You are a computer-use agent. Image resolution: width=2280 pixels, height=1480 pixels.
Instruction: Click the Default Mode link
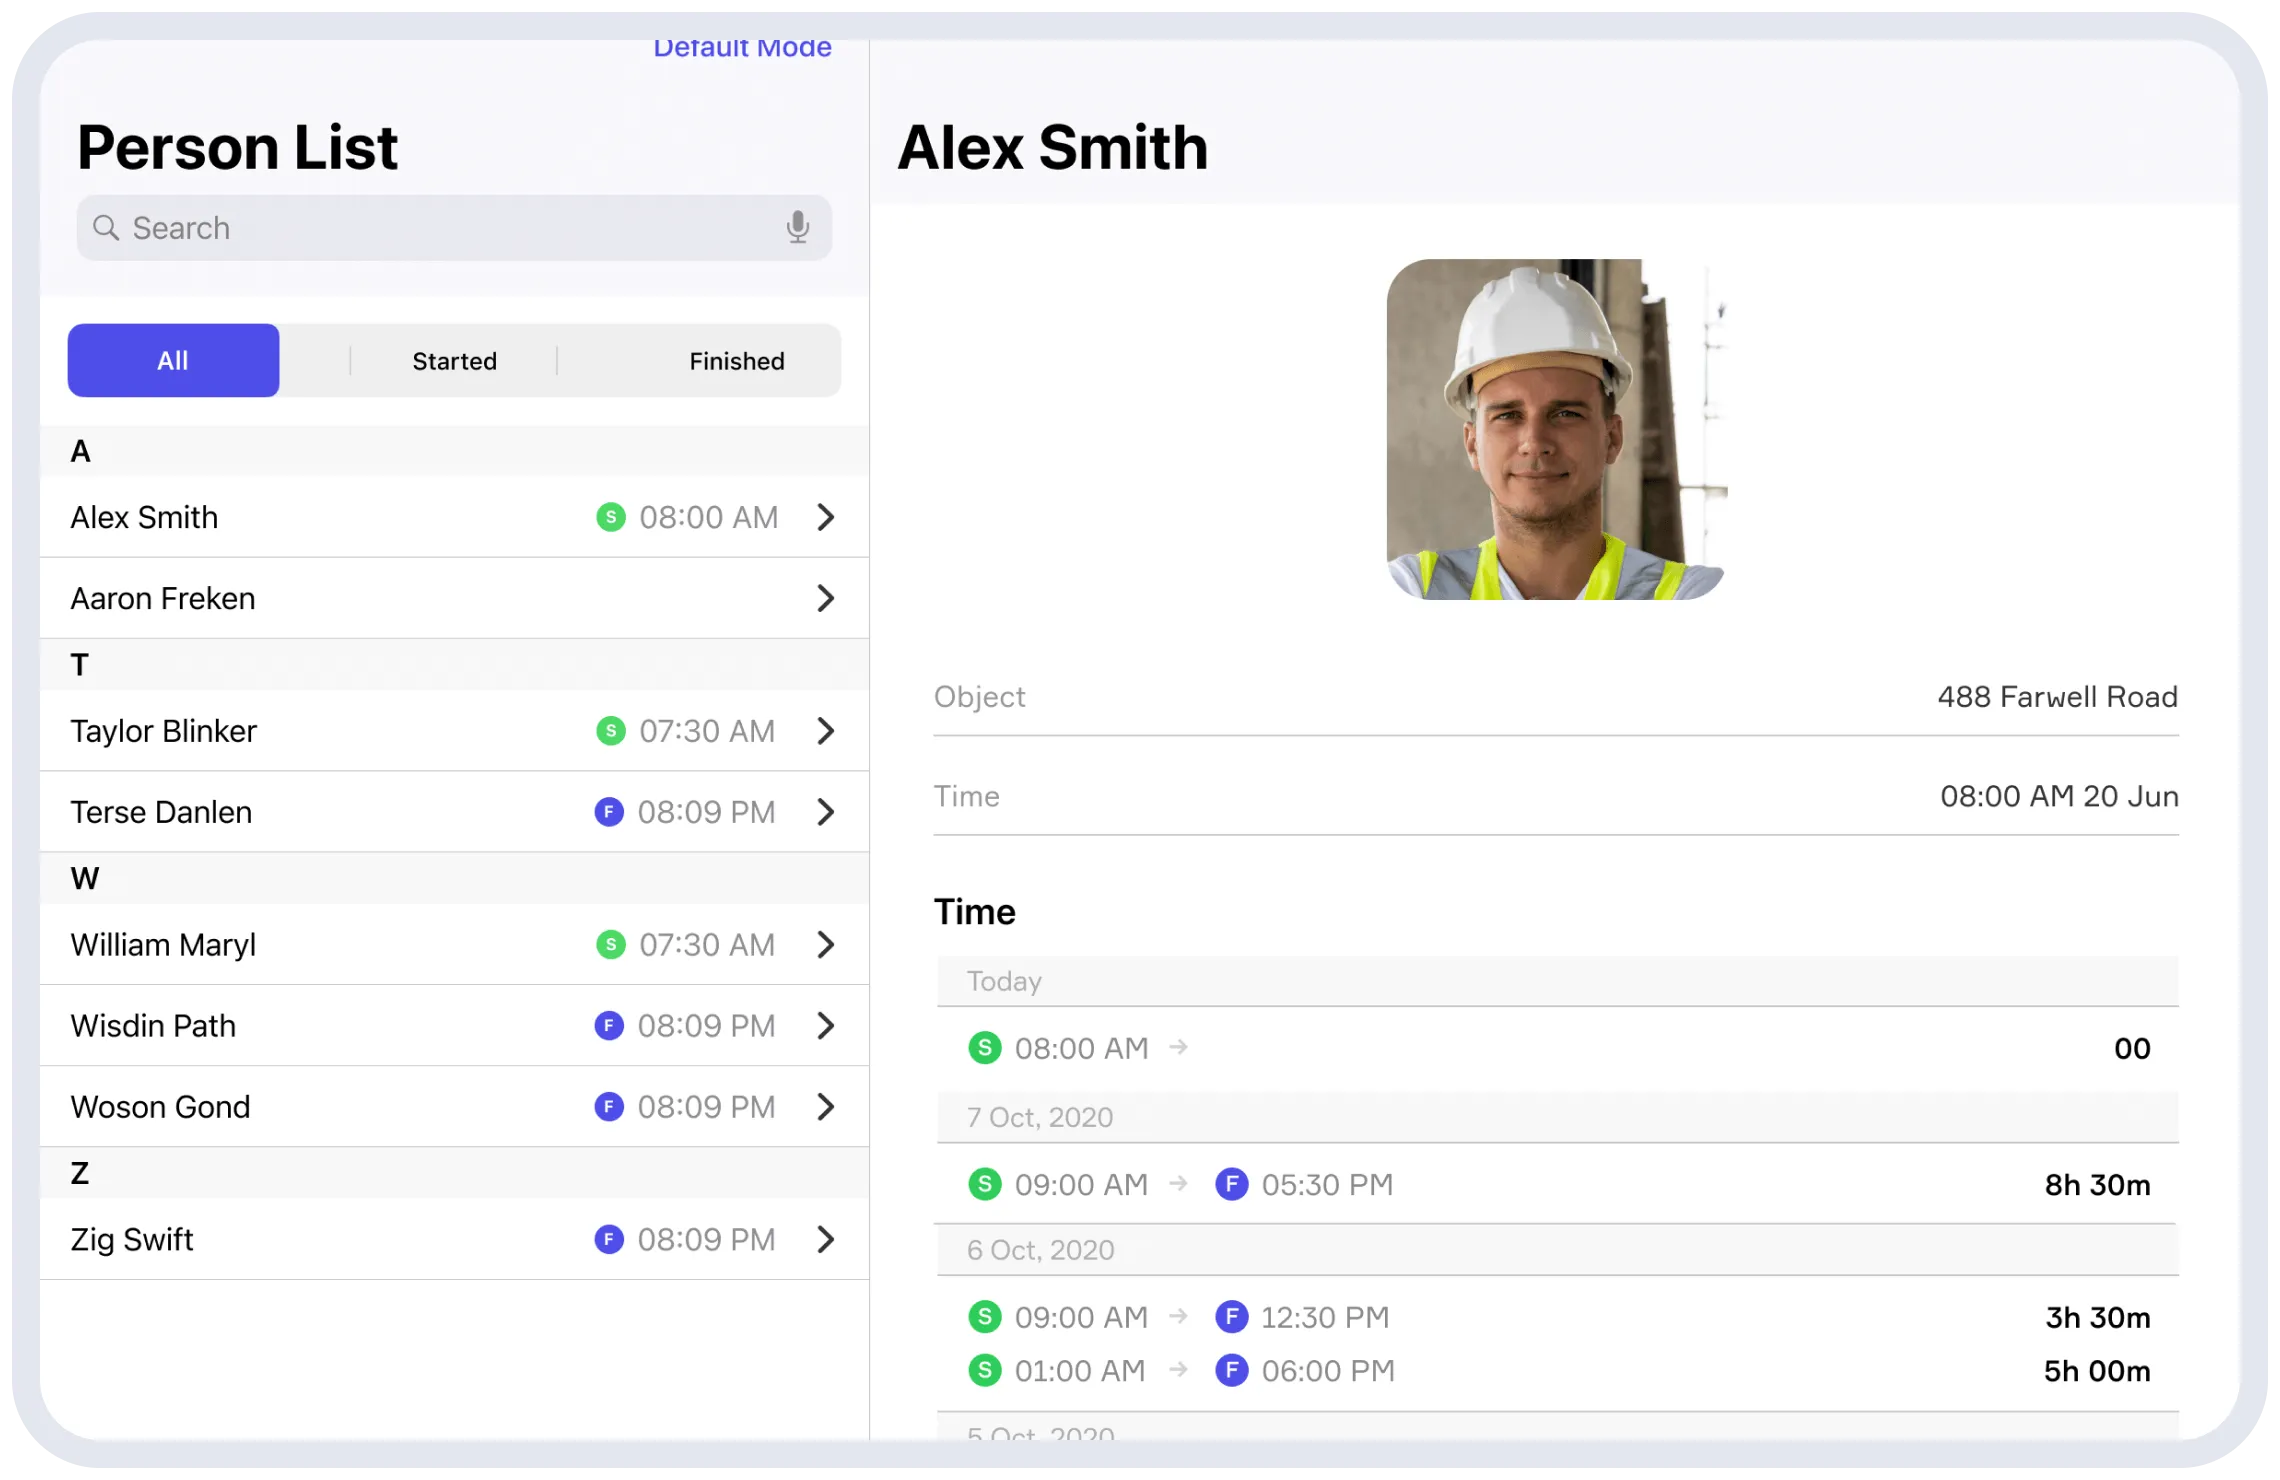(742, 48)
